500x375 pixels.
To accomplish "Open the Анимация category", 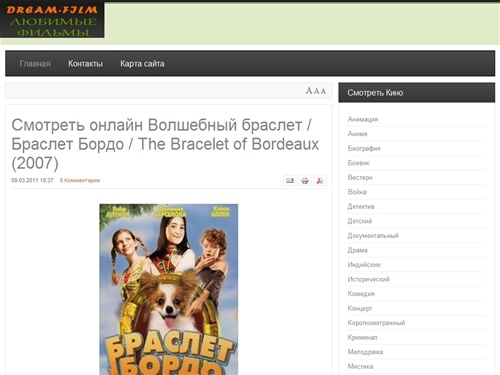I will tap(363, 119).
